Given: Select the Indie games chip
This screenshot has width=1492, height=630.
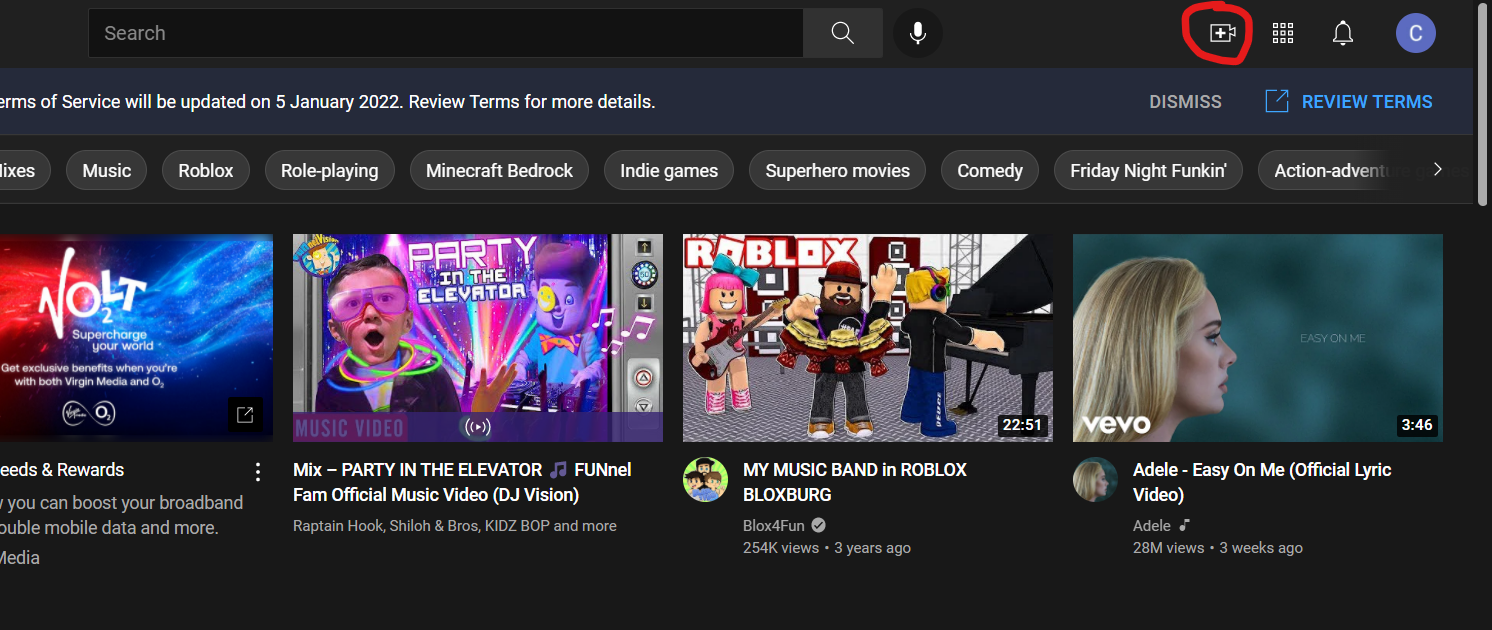Looking at the screenshot, I should click(669, 170).
